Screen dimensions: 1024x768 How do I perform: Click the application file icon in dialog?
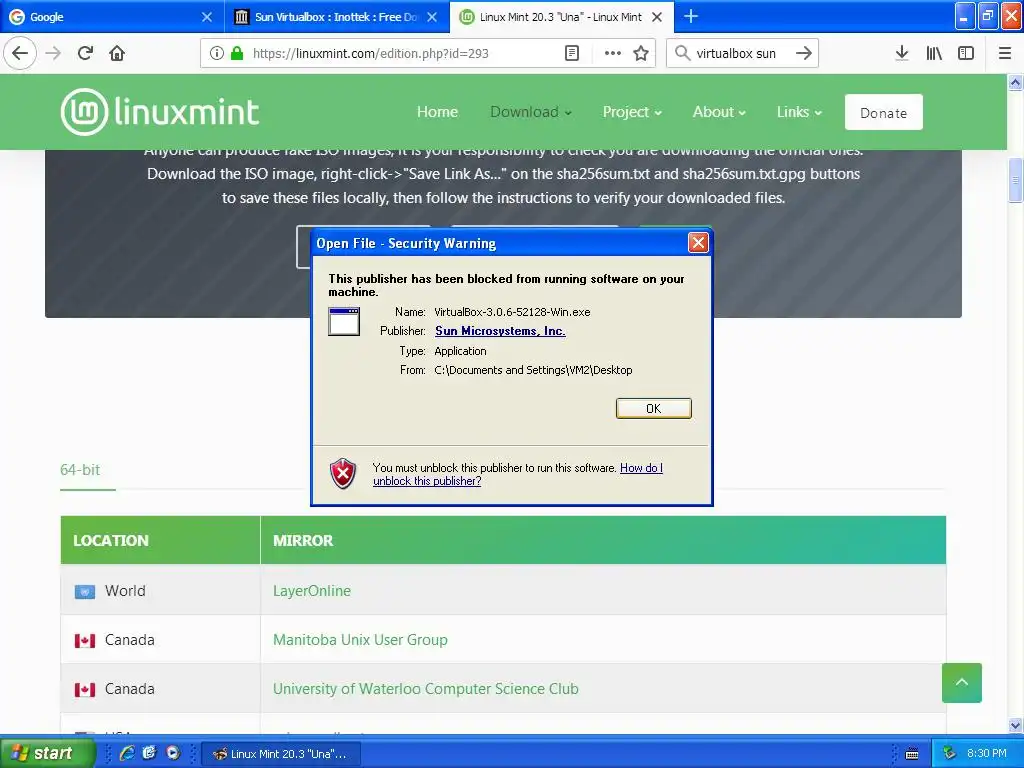[x=344, y=321]
